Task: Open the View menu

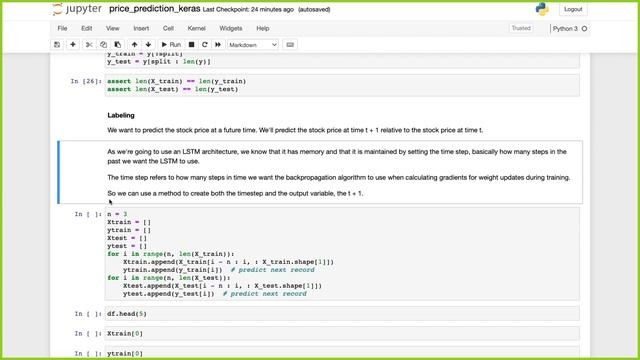Action: 113,28
